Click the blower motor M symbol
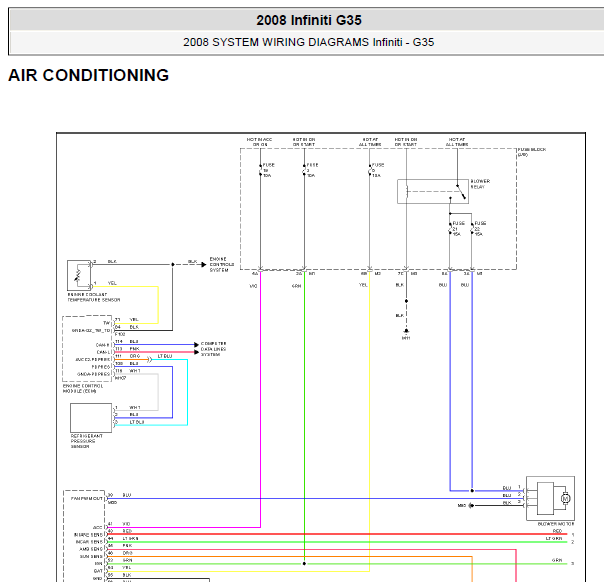The height and width of the screenshot is (582, 604). click(565, 498)
